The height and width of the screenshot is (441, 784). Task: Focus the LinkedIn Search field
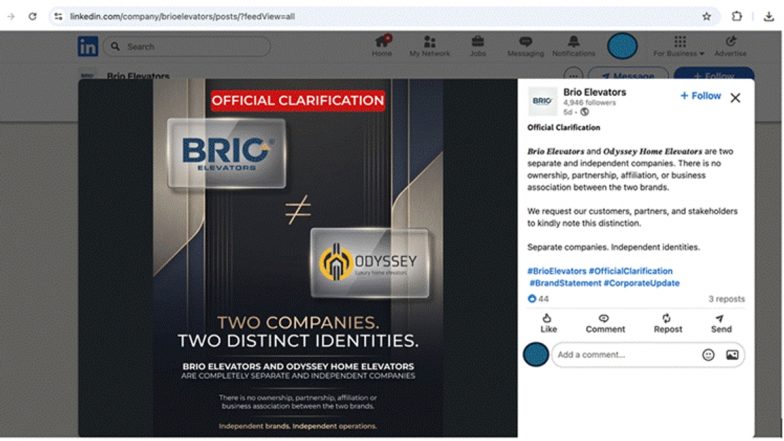click(187, 46)
